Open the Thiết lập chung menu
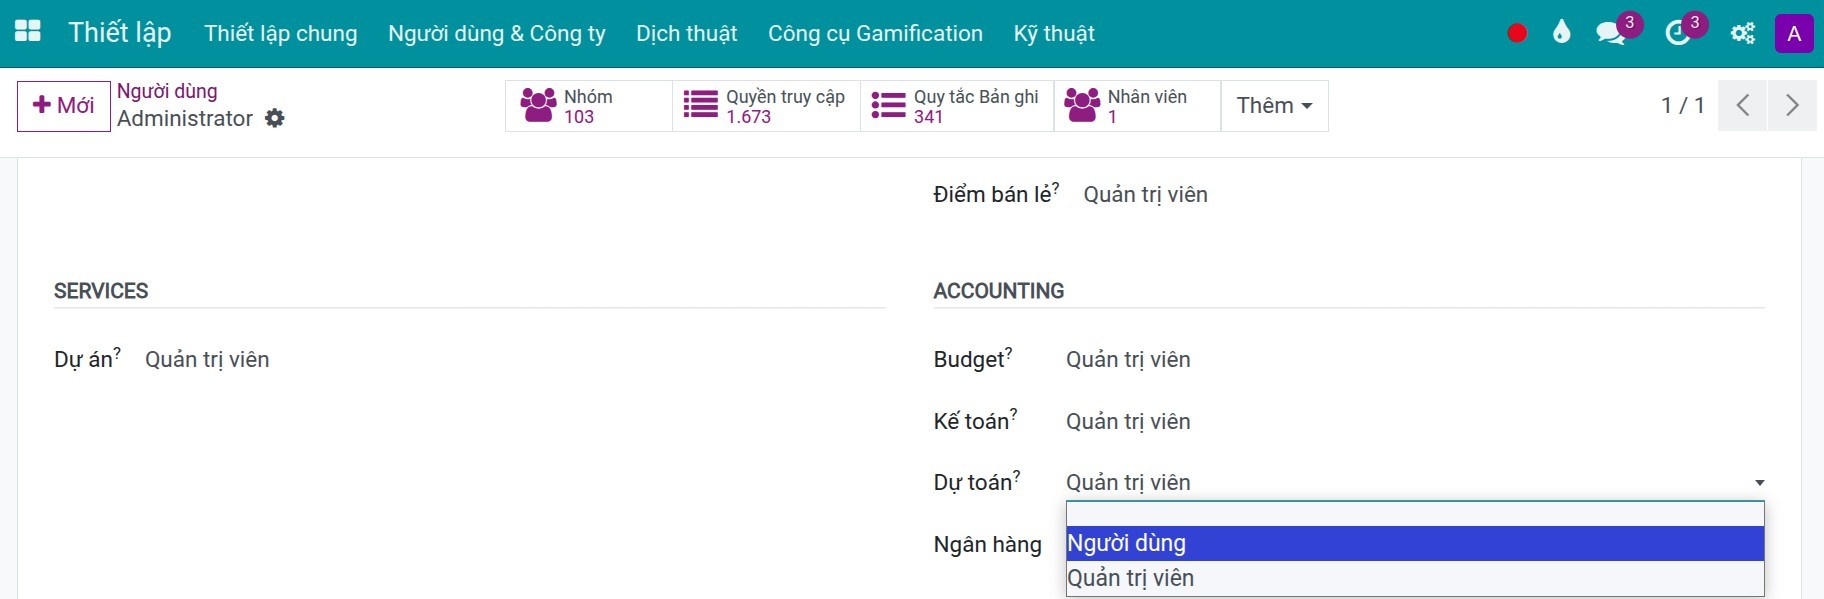This screenshot has width=1824, height=599. coord(281,33)
